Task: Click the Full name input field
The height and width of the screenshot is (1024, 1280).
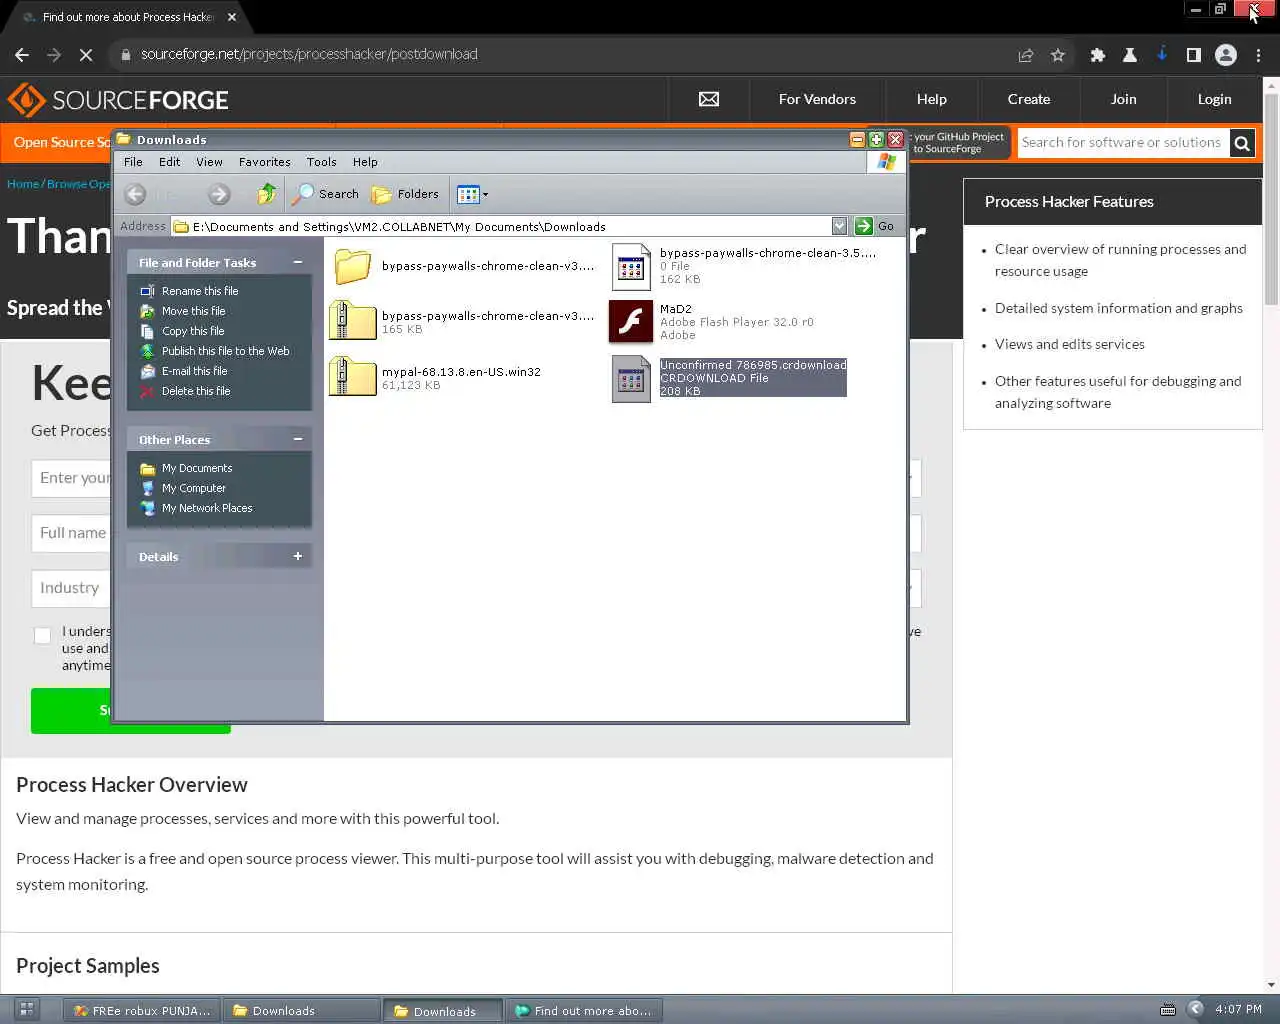Action: coord(72,533)
